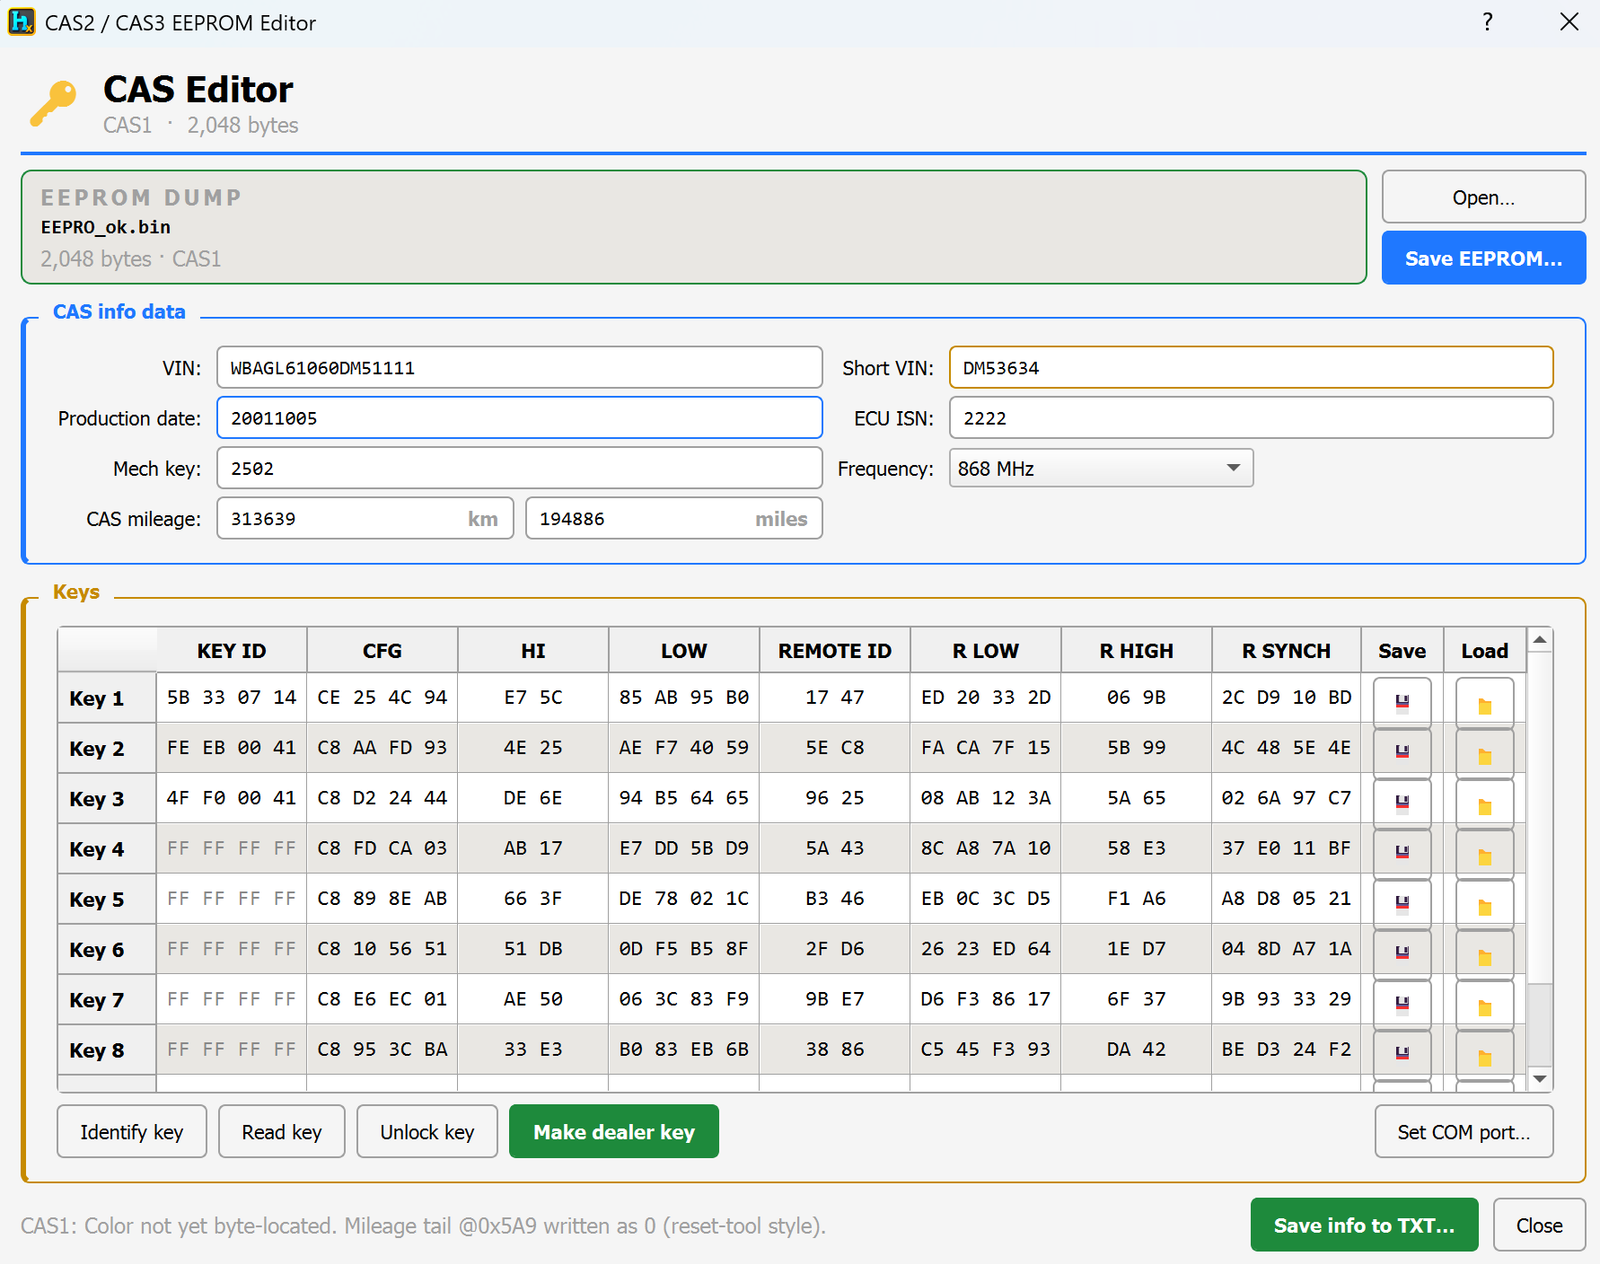Click the Read key button
Screen dimensions: 1600x1264
tap(282, 1132)
